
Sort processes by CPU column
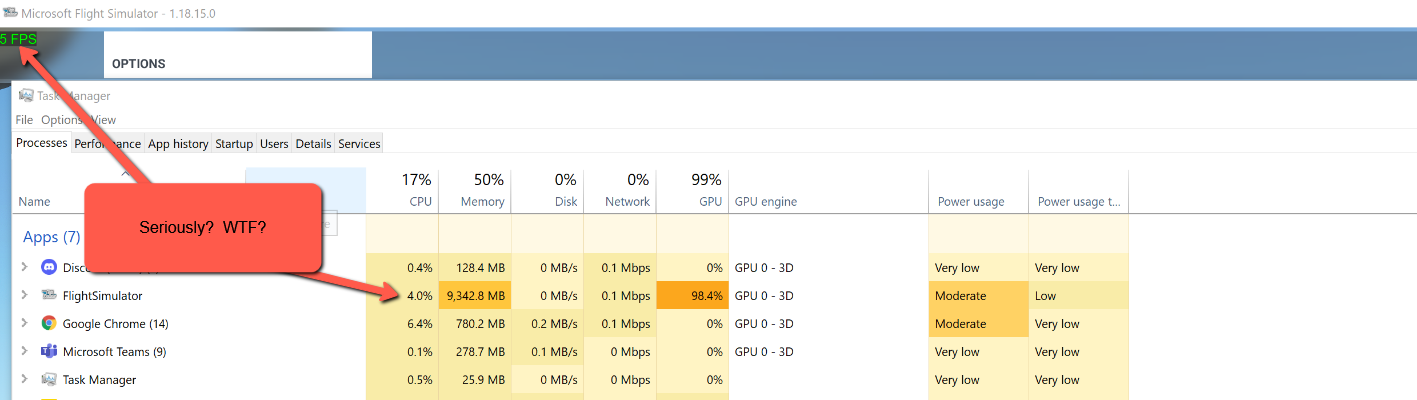(x=402, y=190)
